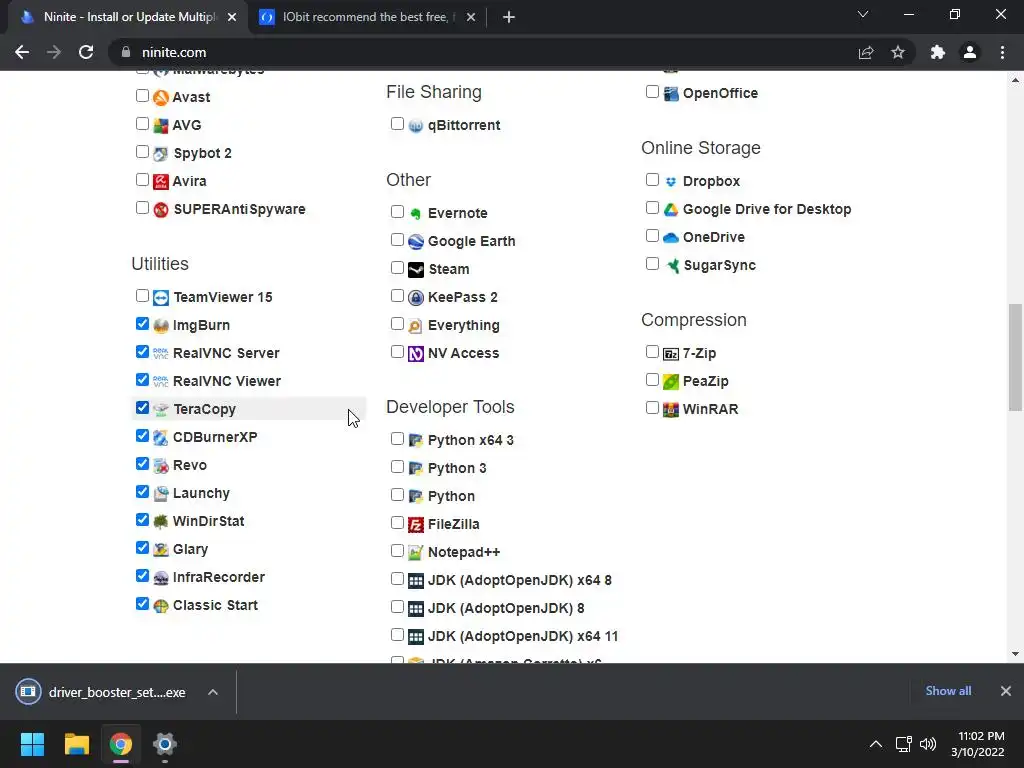Uncheck the InfraRecorder checkbox

[142, 576]
